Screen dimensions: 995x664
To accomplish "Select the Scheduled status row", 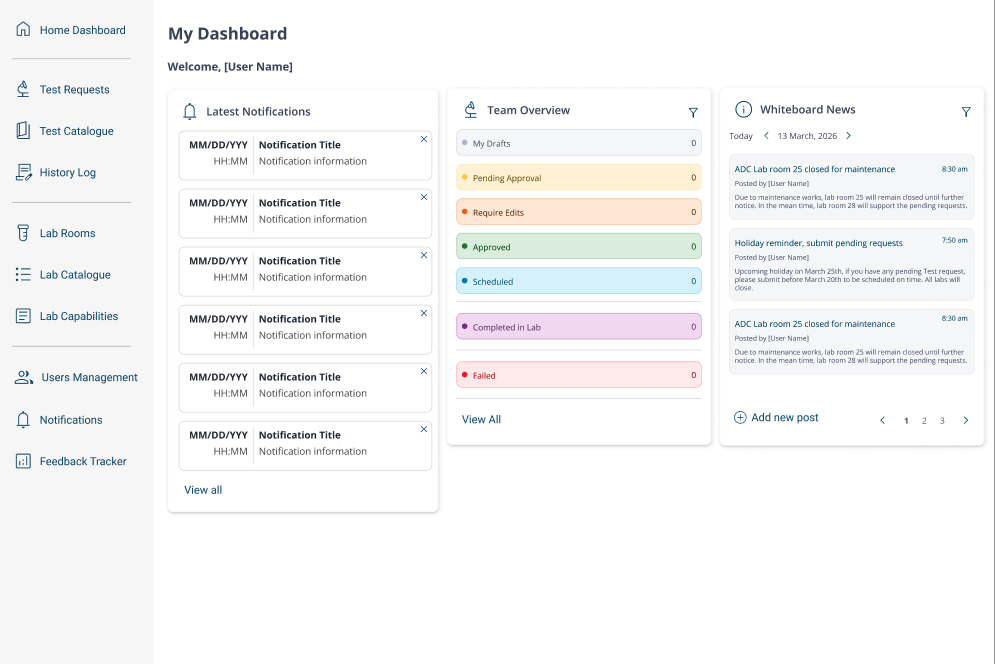I will pyautogui.click(x=579, y=281).
